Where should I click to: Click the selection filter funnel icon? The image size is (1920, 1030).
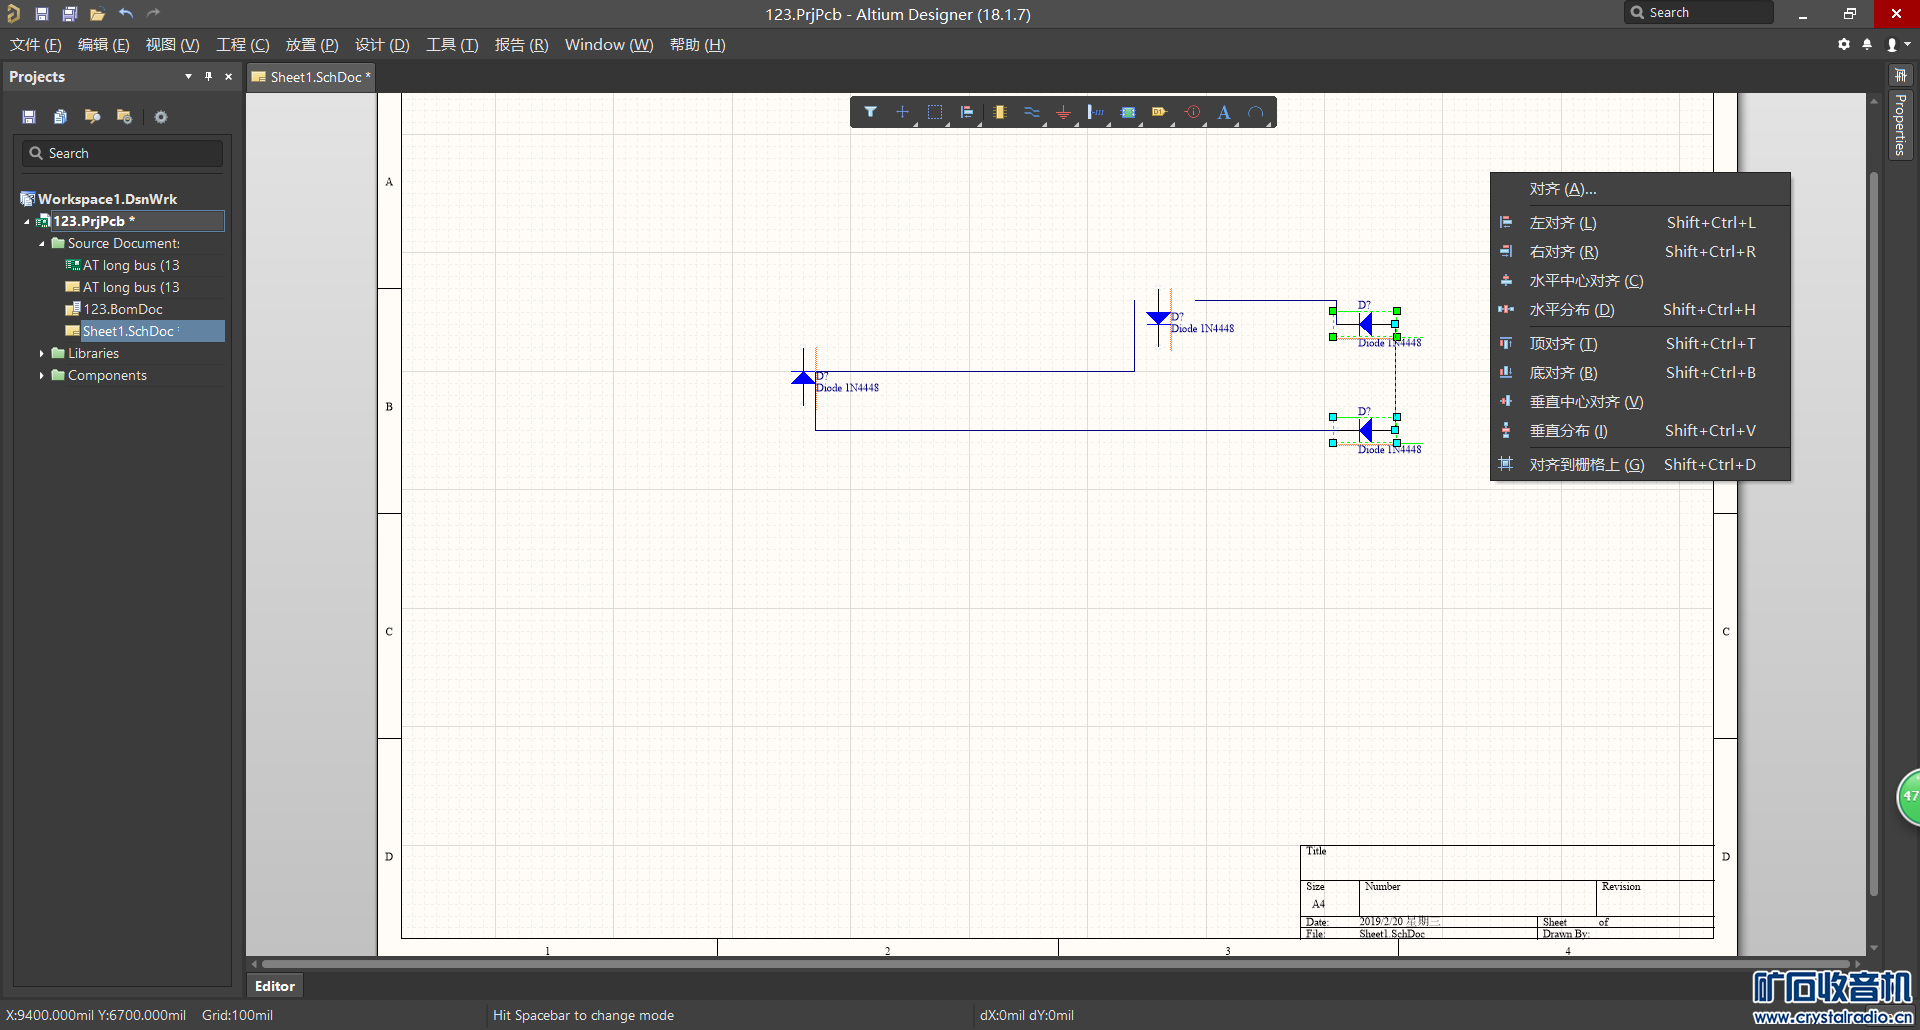pyautogui.click(x=870, y=112)
